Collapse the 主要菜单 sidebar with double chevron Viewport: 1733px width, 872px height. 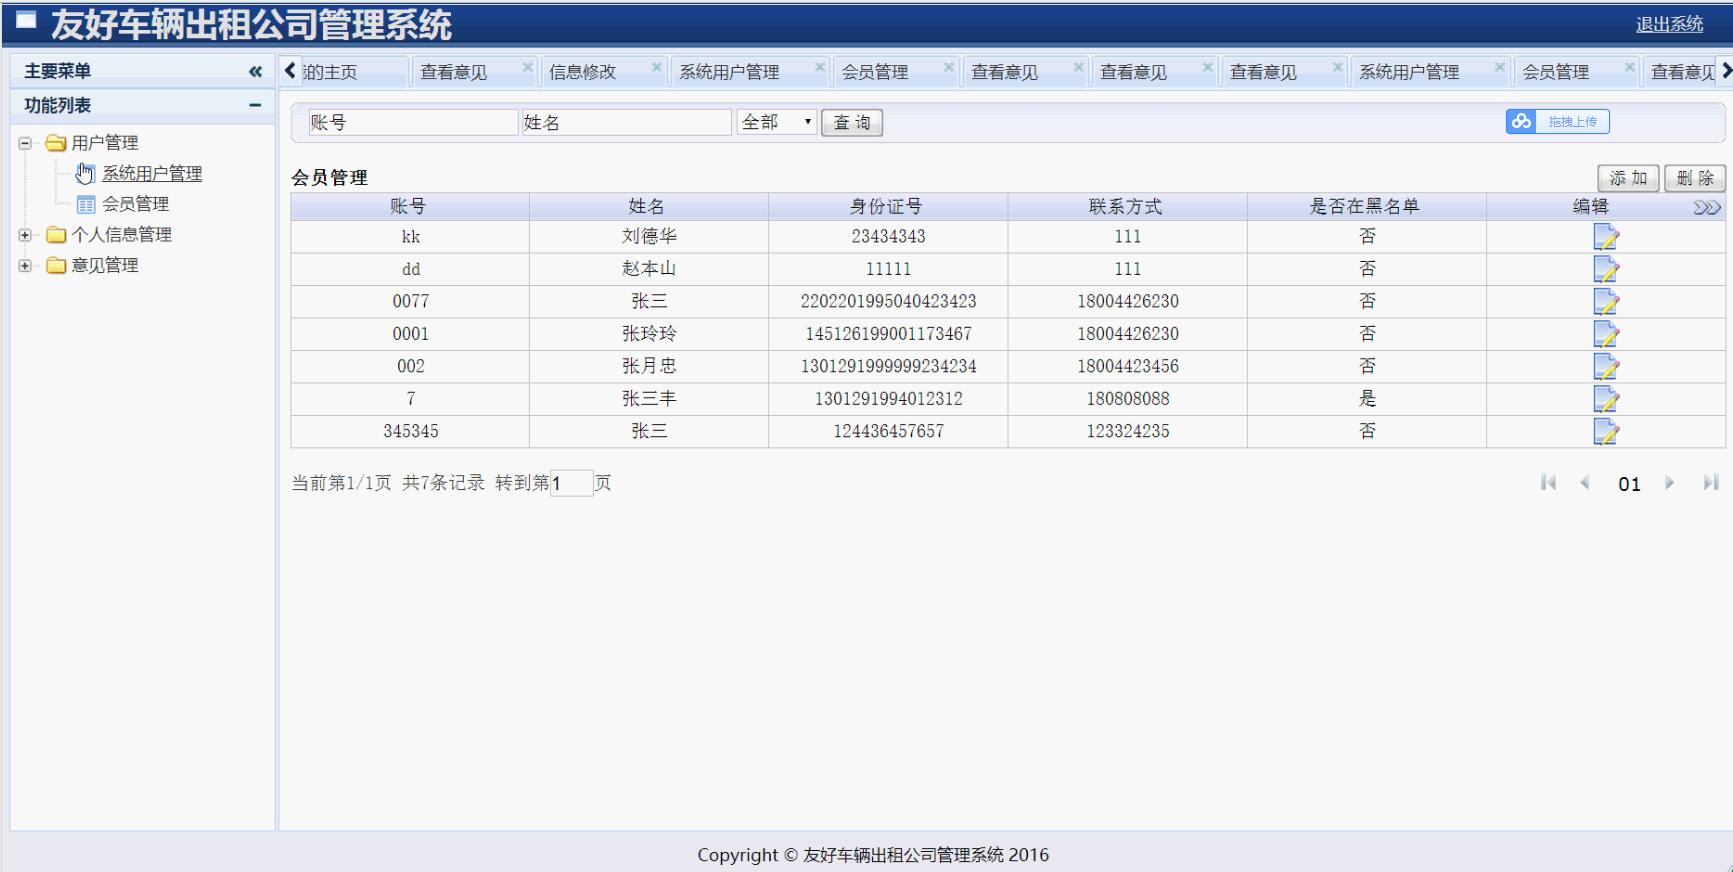[x=255, y=71]
